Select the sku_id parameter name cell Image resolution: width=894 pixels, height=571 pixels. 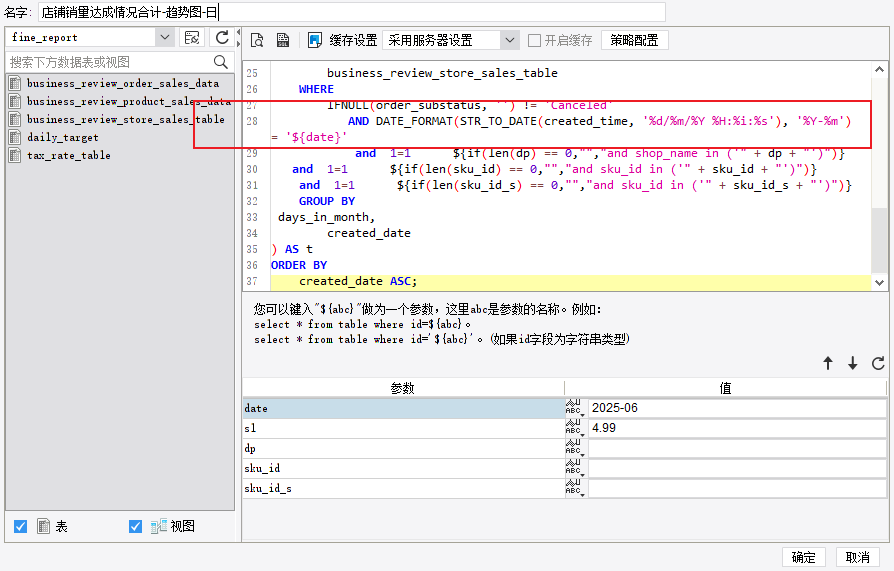(404, 468)
